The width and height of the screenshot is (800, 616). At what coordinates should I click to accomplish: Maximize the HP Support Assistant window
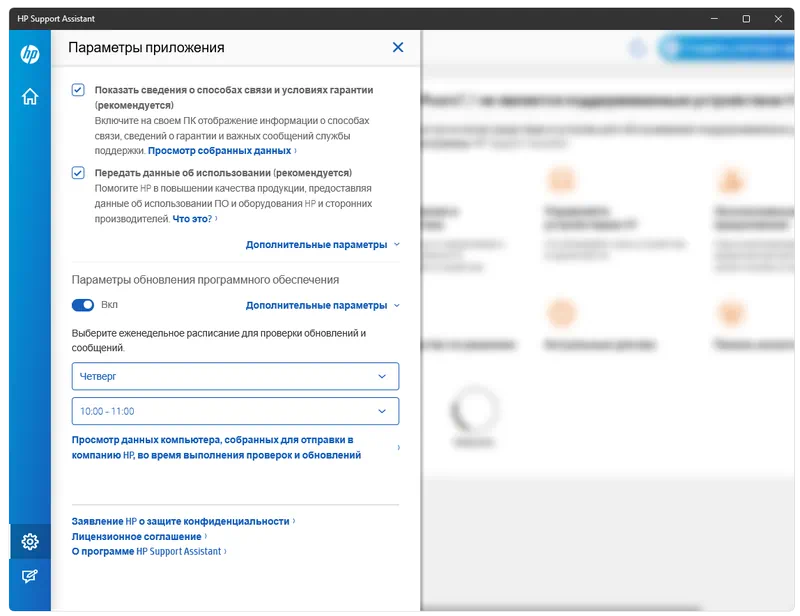(746, 19)
